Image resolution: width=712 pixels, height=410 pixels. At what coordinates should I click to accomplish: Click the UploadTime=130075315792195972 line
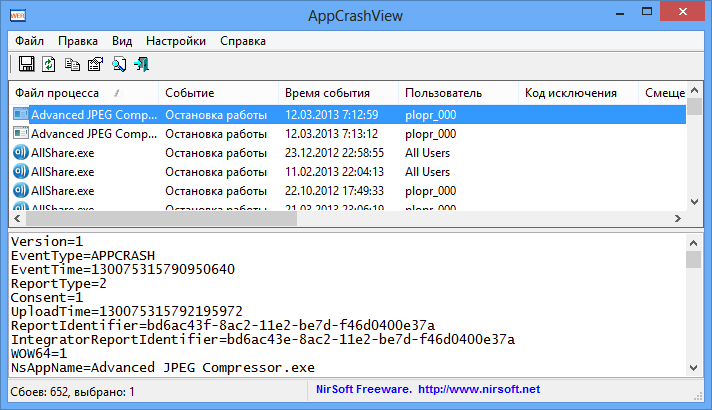(x=127, y=311)
